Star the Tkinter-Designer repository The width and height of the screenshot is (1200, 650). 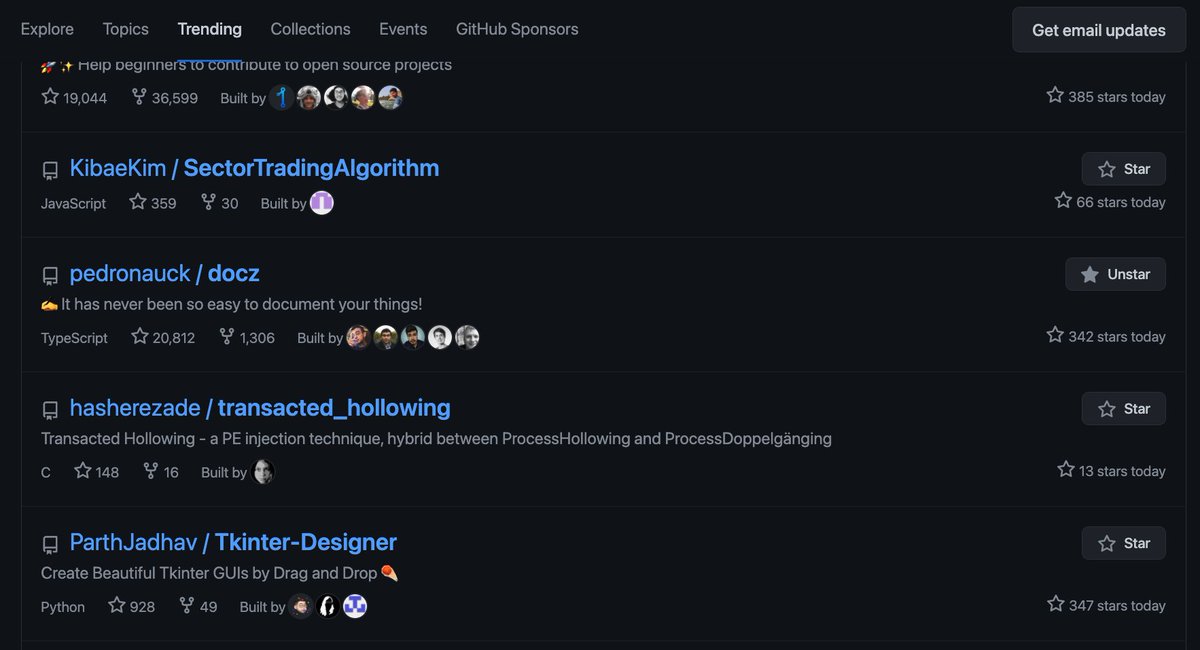pos(1123,543)
